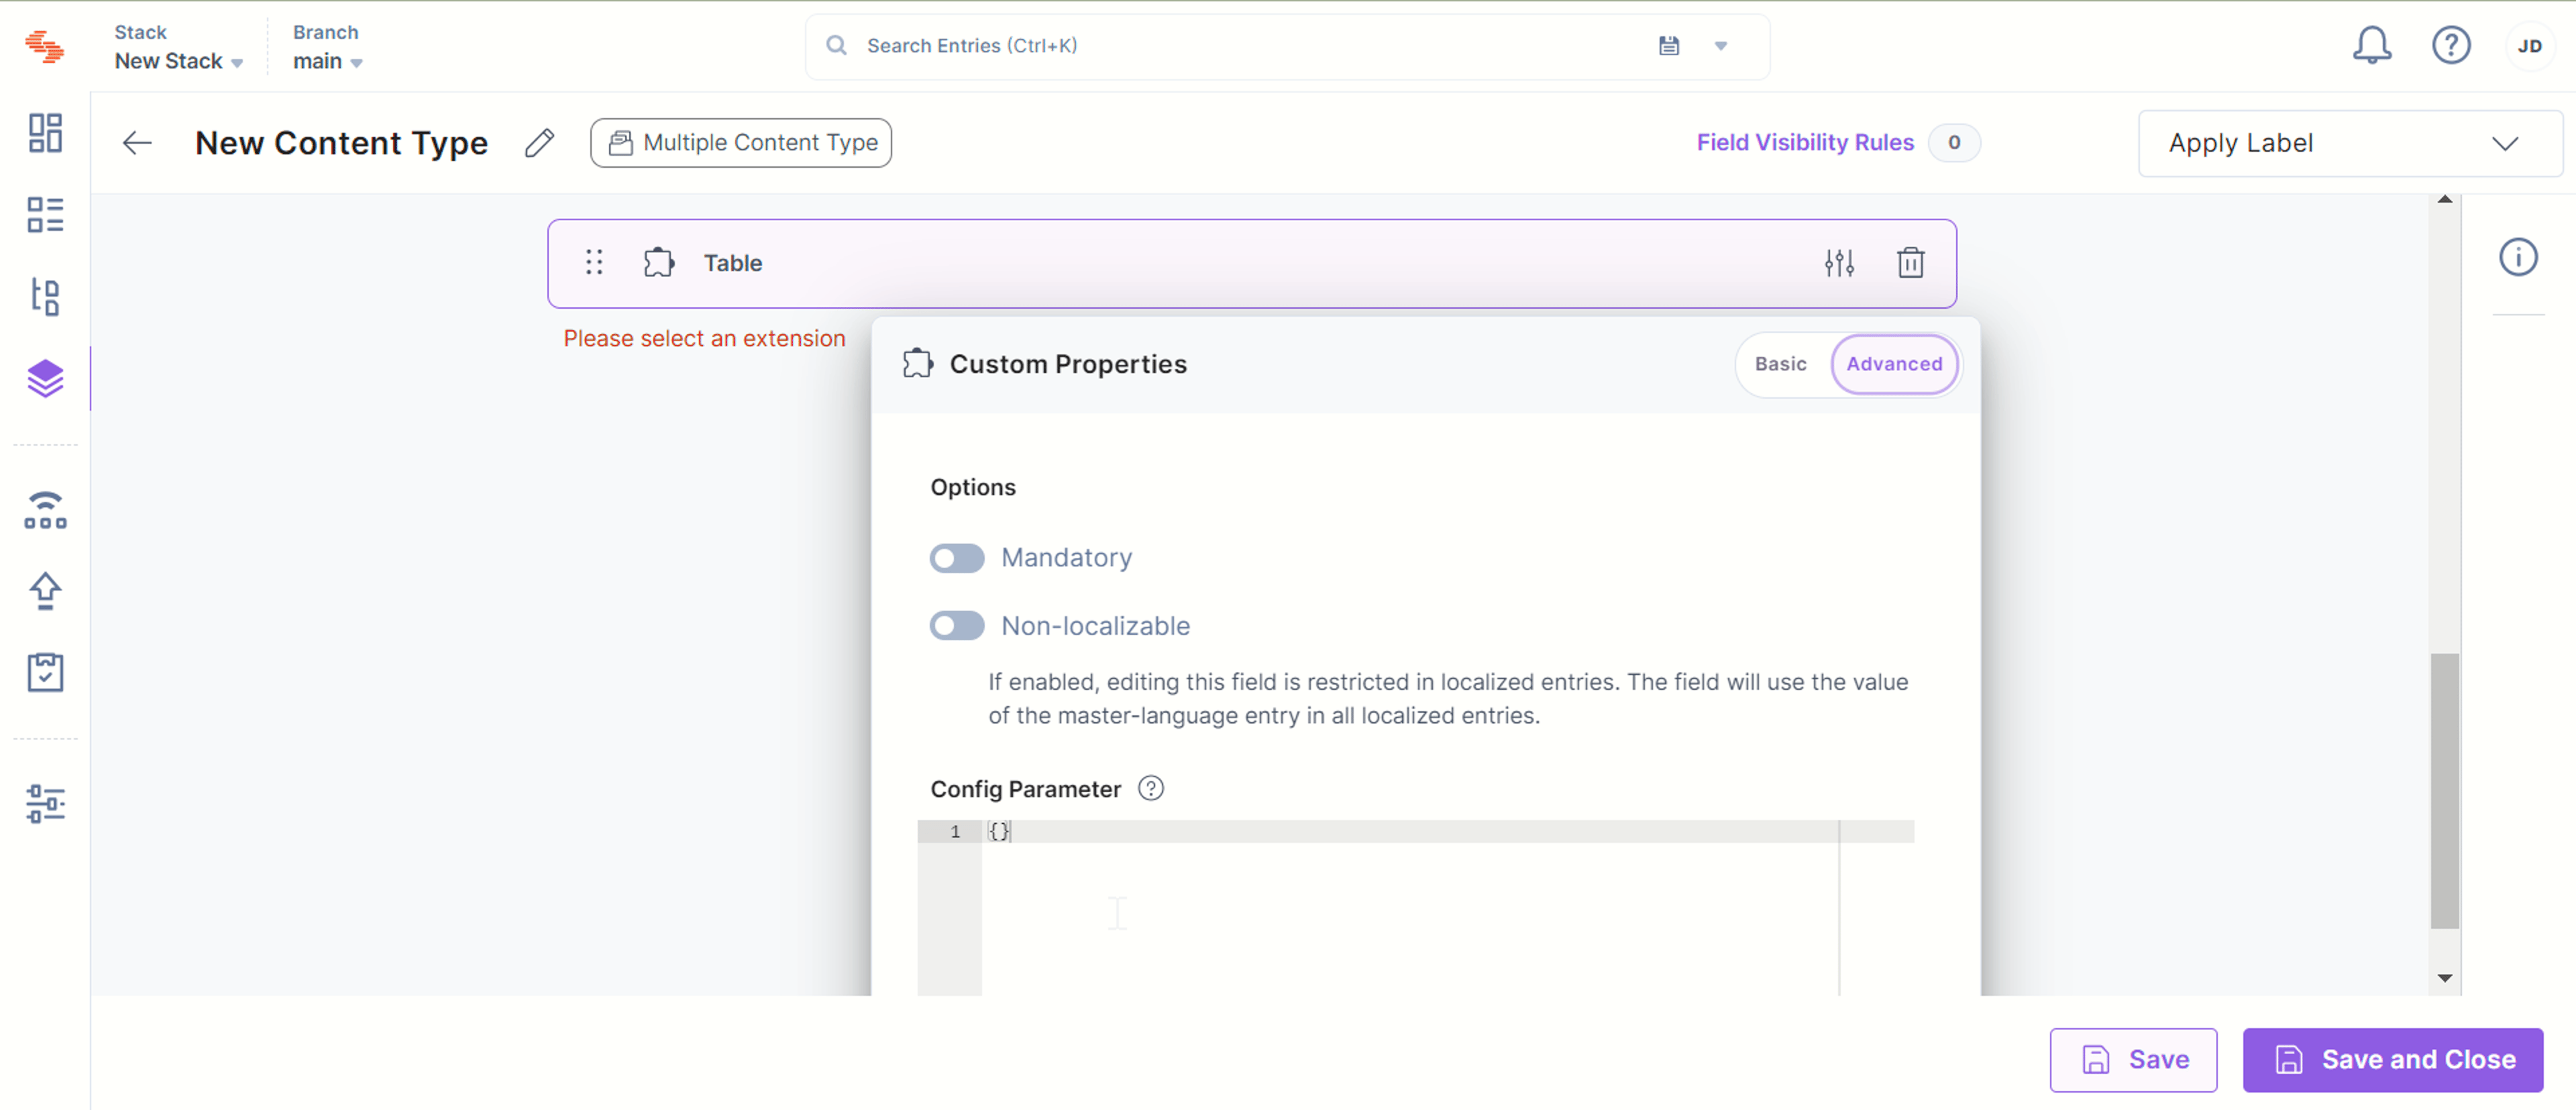Open the info panel icon on right

[2518, 257]
